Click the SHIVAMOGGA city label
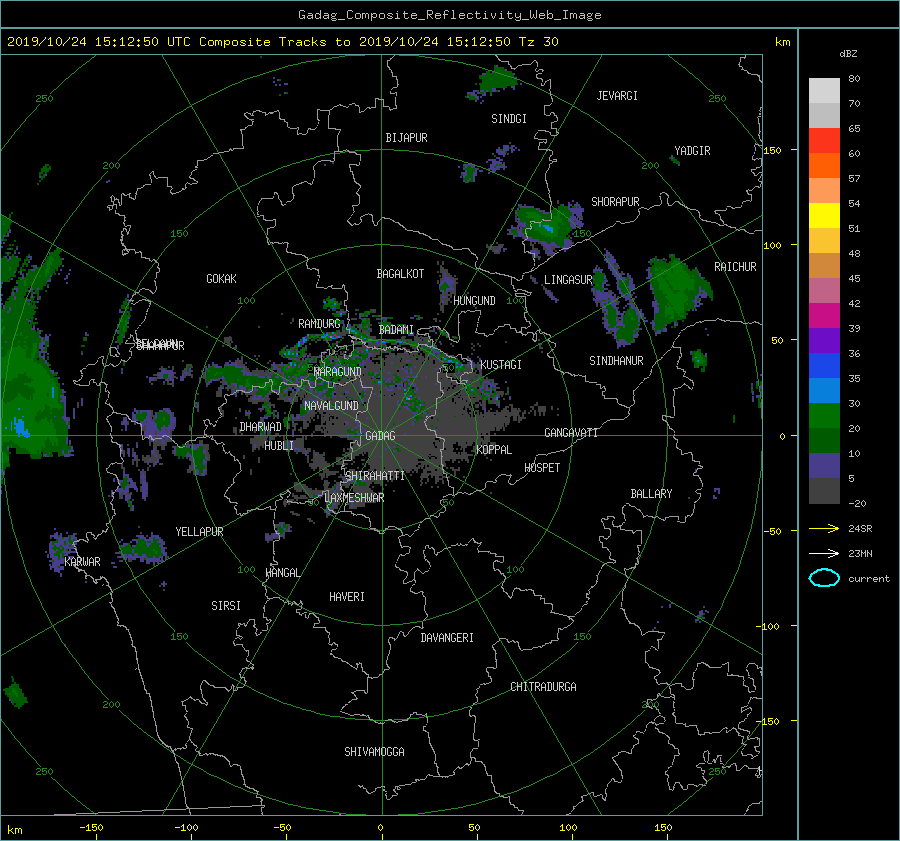 coord(374,751)
